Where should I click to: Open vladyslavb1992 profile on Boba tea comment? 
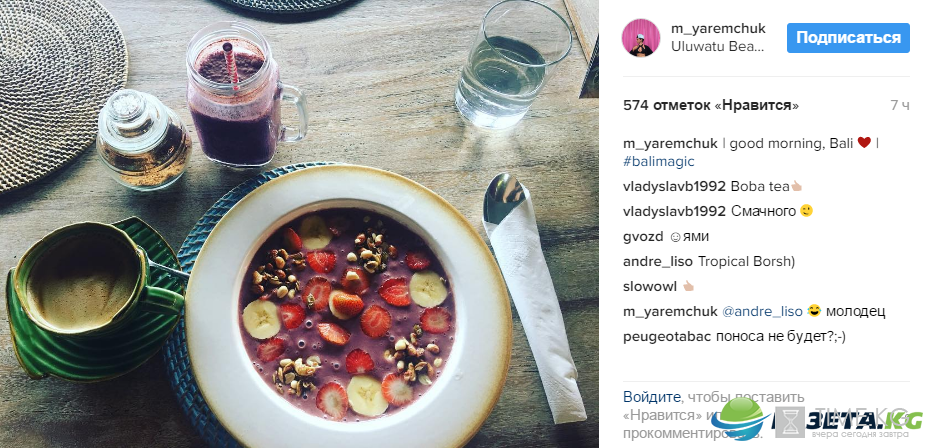[x=674, y=186]
